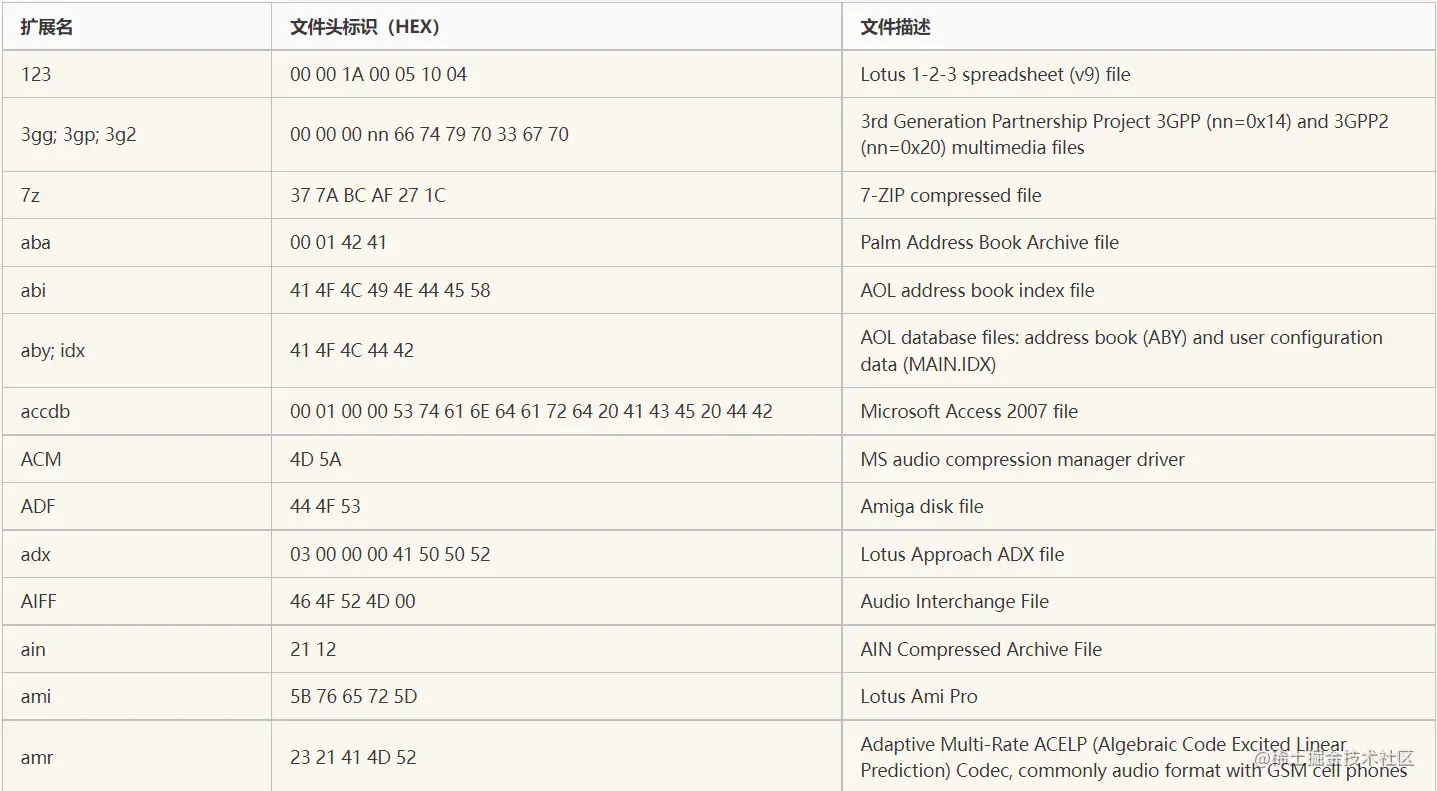Click the 文件头标识（HEX） column header
The height and width of the screenshot is (791, 1437).
click(x=364, y=27)
